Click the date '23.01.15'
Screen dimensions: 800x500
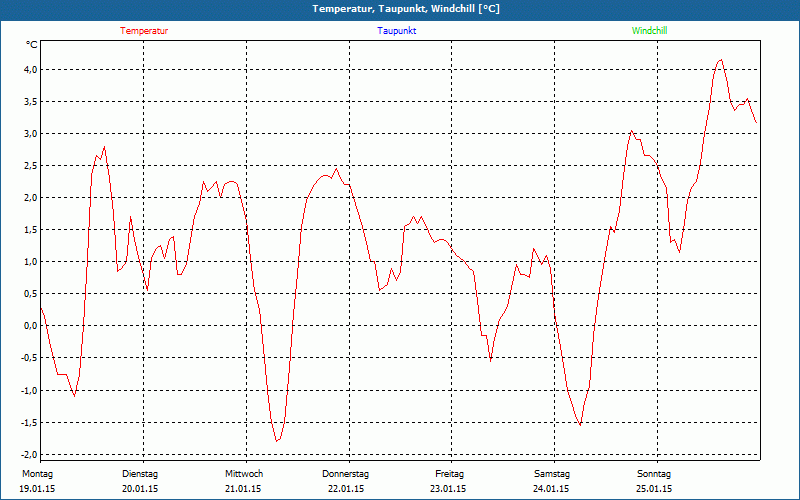point(448,489)
